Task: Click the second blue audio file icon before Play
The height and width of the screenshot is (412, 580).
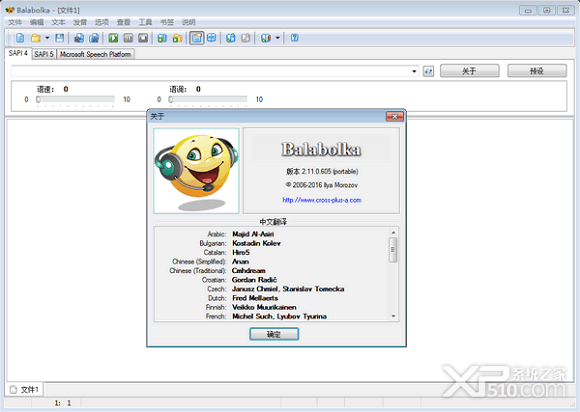Action: click(94, 38)
